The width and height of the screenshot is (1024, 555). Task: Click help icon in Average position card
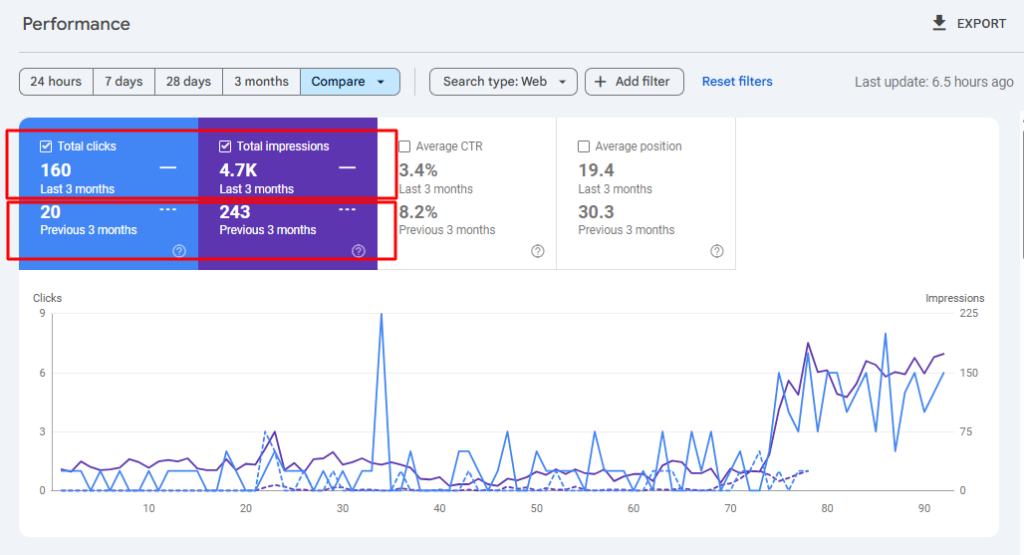click(x=716, y=251)
